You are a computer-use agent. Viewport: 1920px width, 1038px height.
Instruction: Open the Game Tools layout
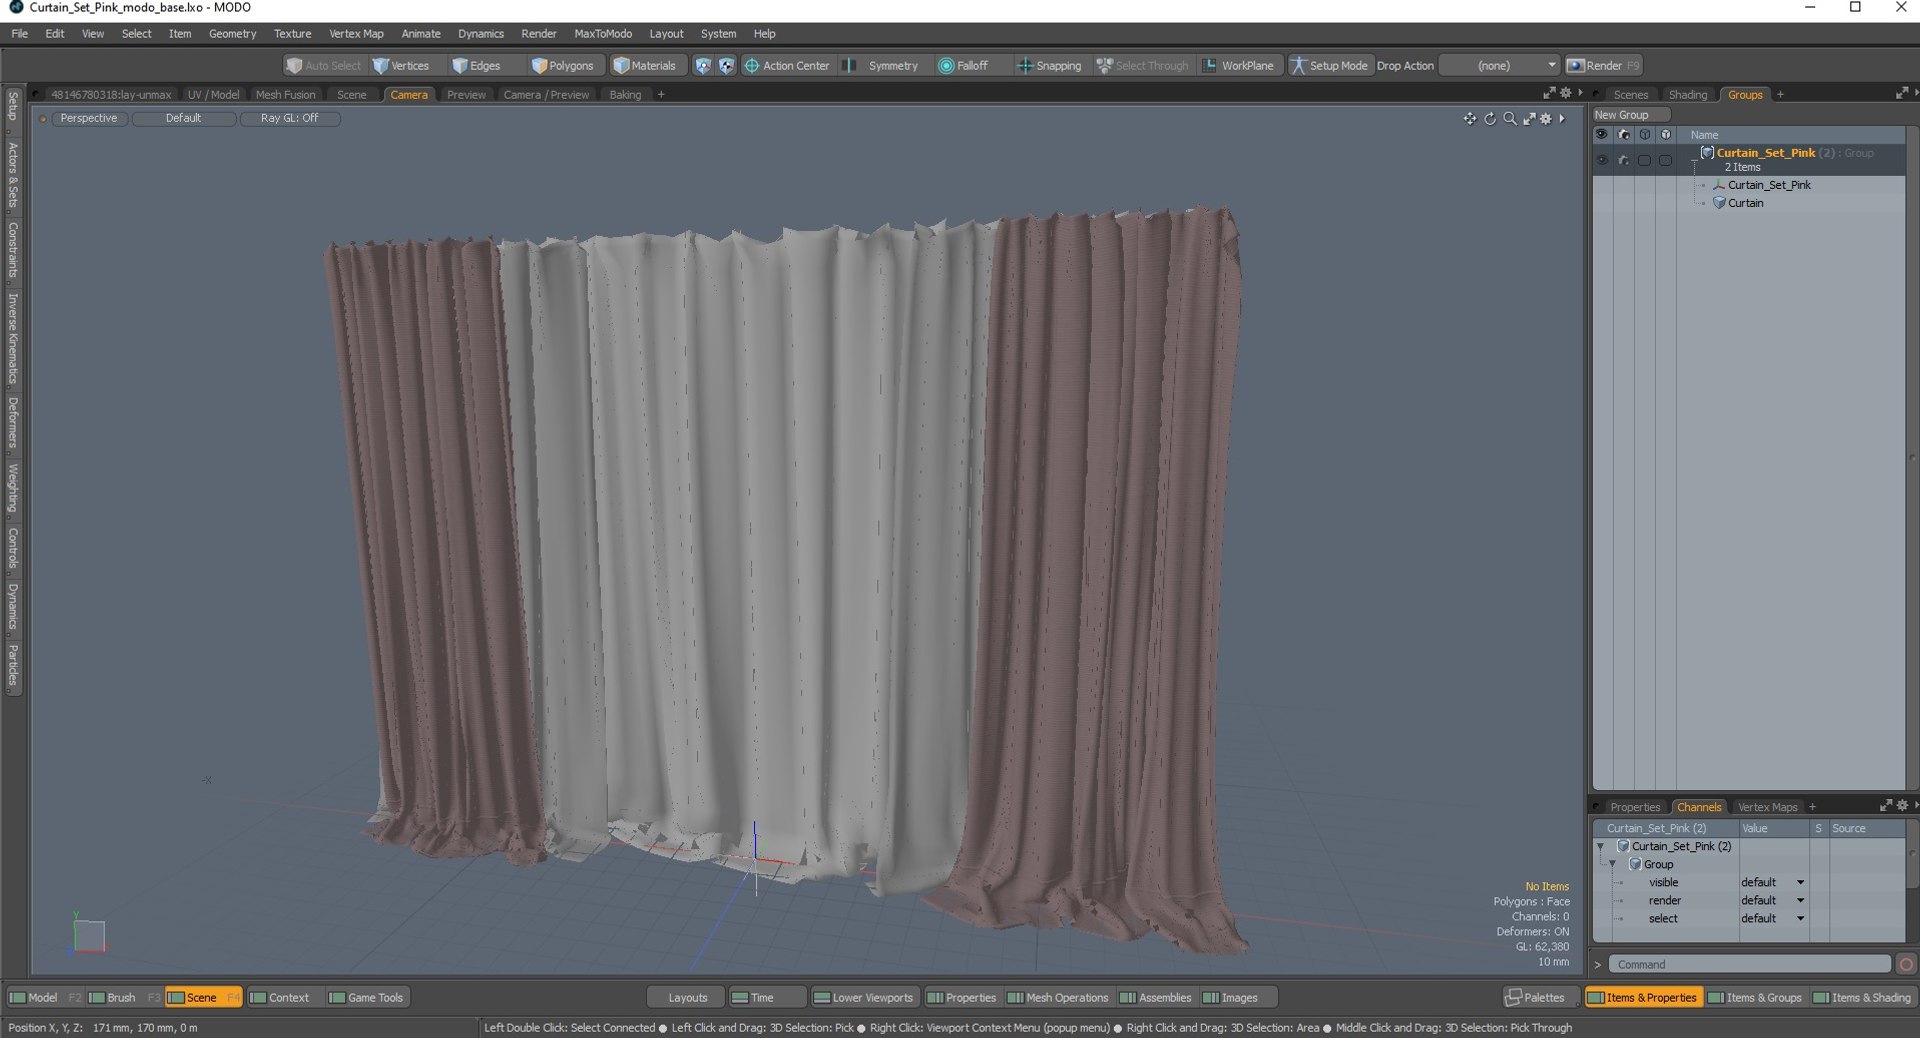pos(366,998)
